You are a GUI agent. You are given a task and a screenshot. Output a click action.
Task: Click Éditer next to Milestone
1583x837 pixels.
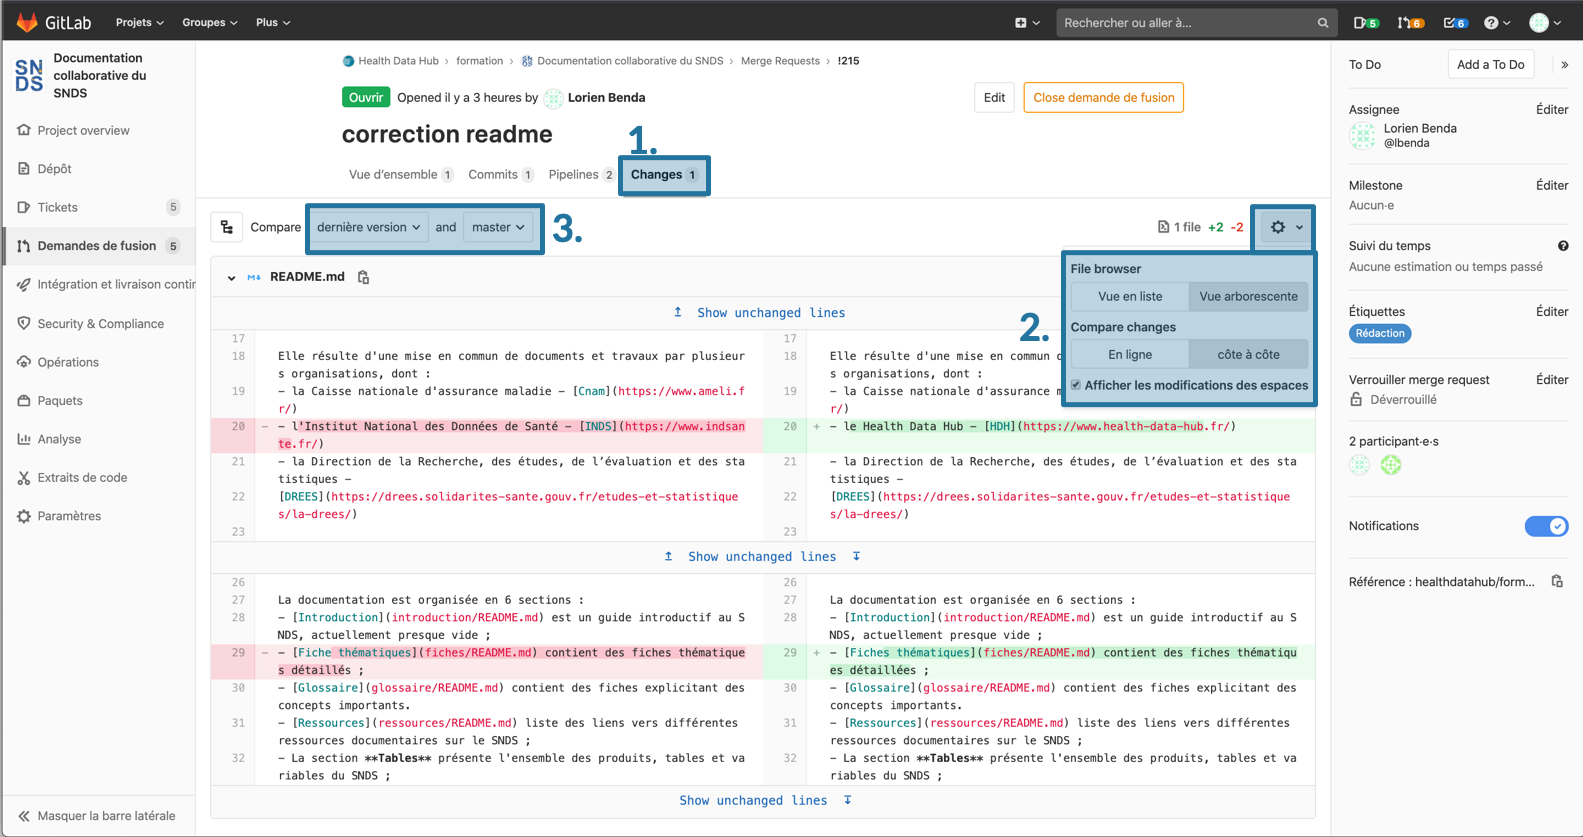1552,186
